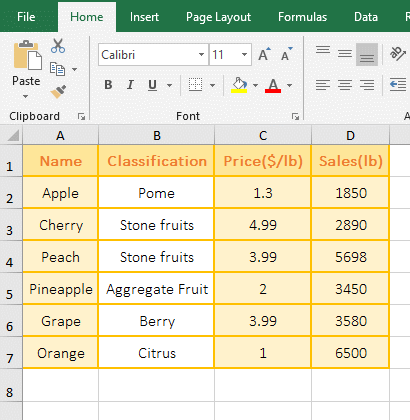Select the Home ribbon tab
This screenshot has width=410, height=420.
(x=87, y=17)
